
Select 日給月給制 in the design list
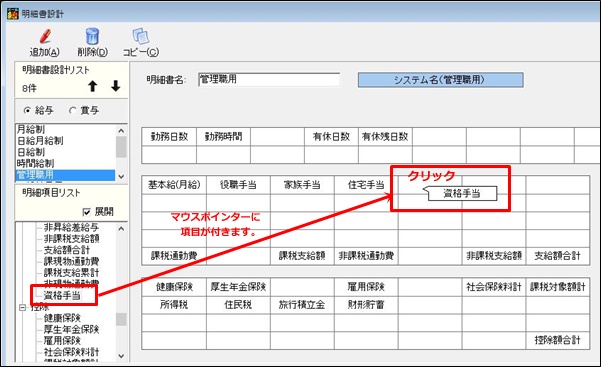pos(40,141)
